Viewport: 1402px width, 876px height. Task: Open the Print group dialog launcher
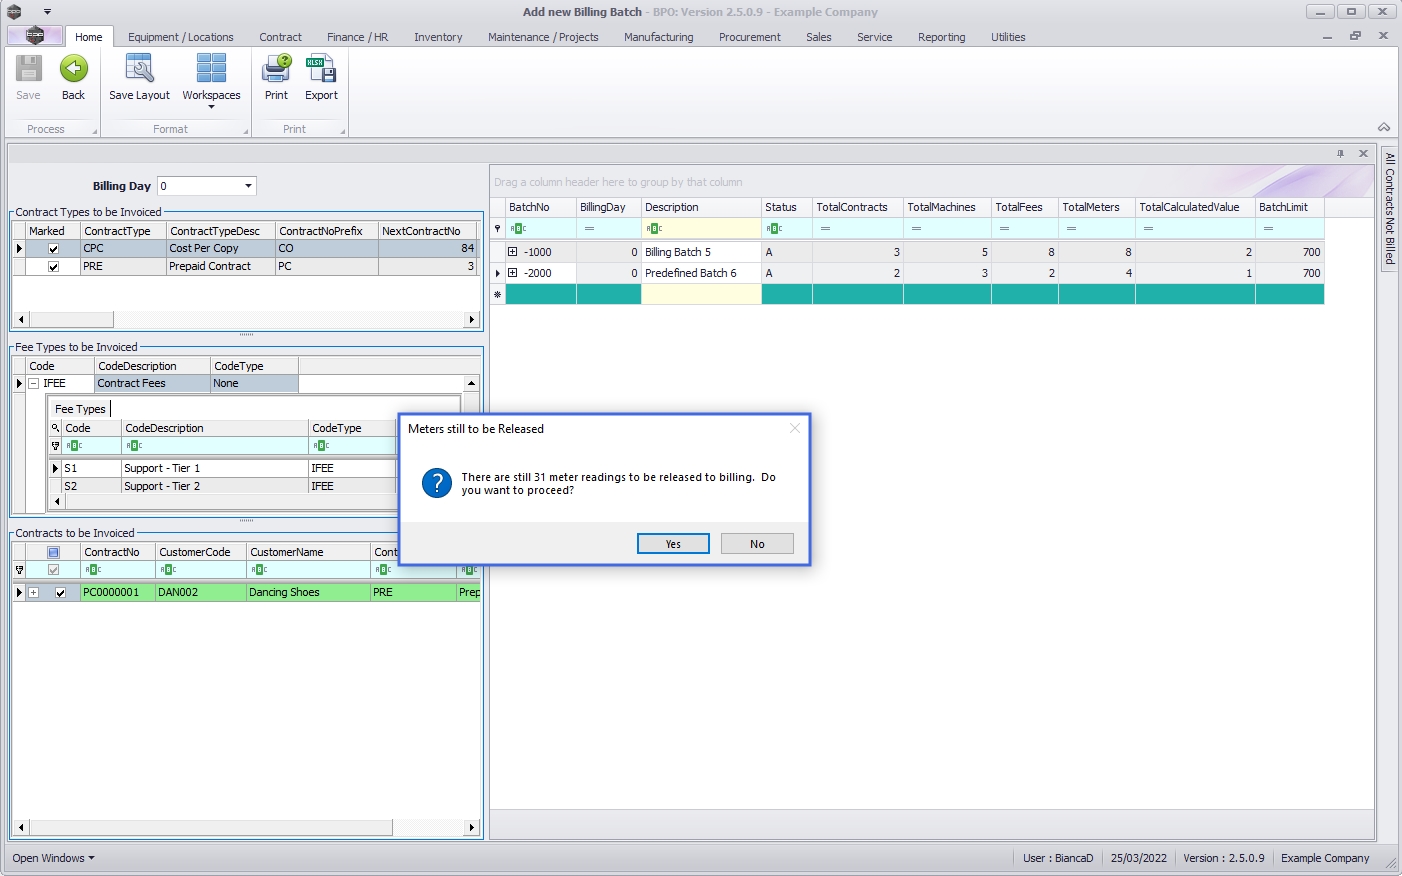tap(342, 131)
